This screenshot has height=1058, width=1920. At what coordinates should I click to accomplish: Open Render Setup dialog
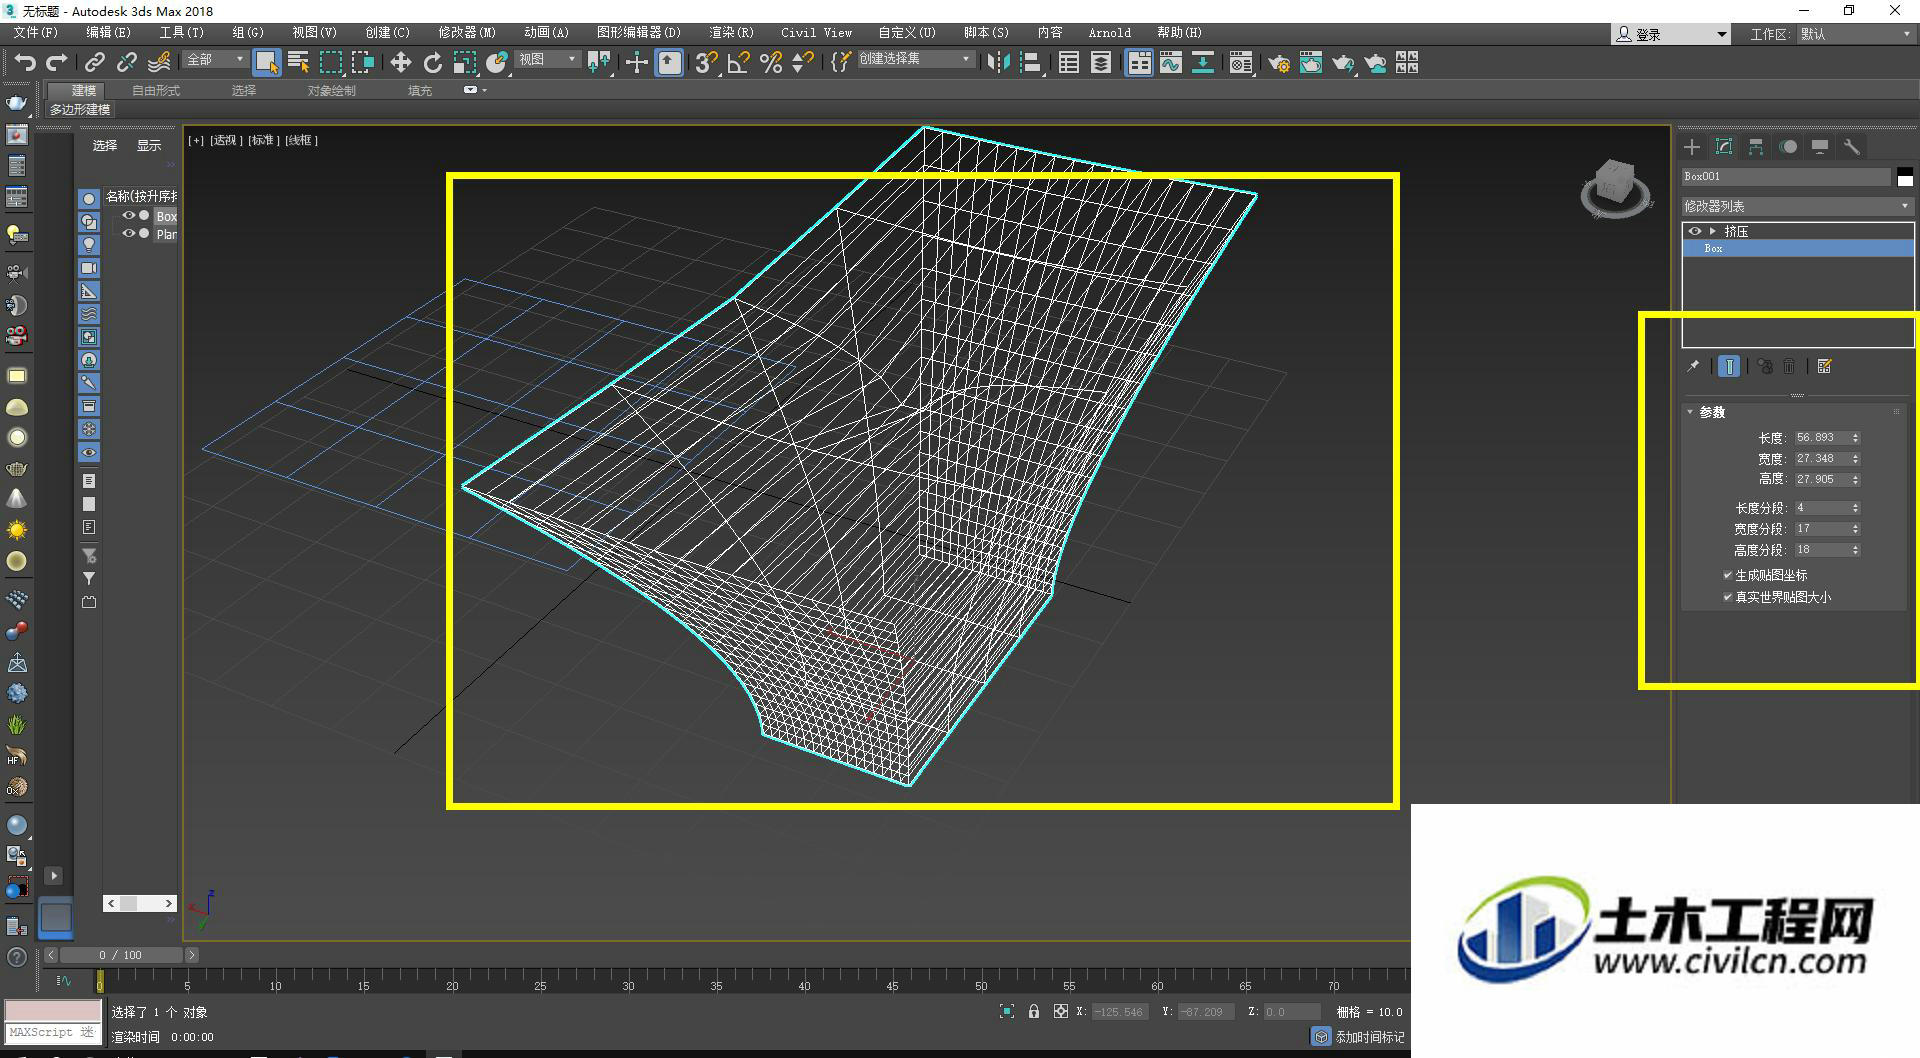point(1279,63)
